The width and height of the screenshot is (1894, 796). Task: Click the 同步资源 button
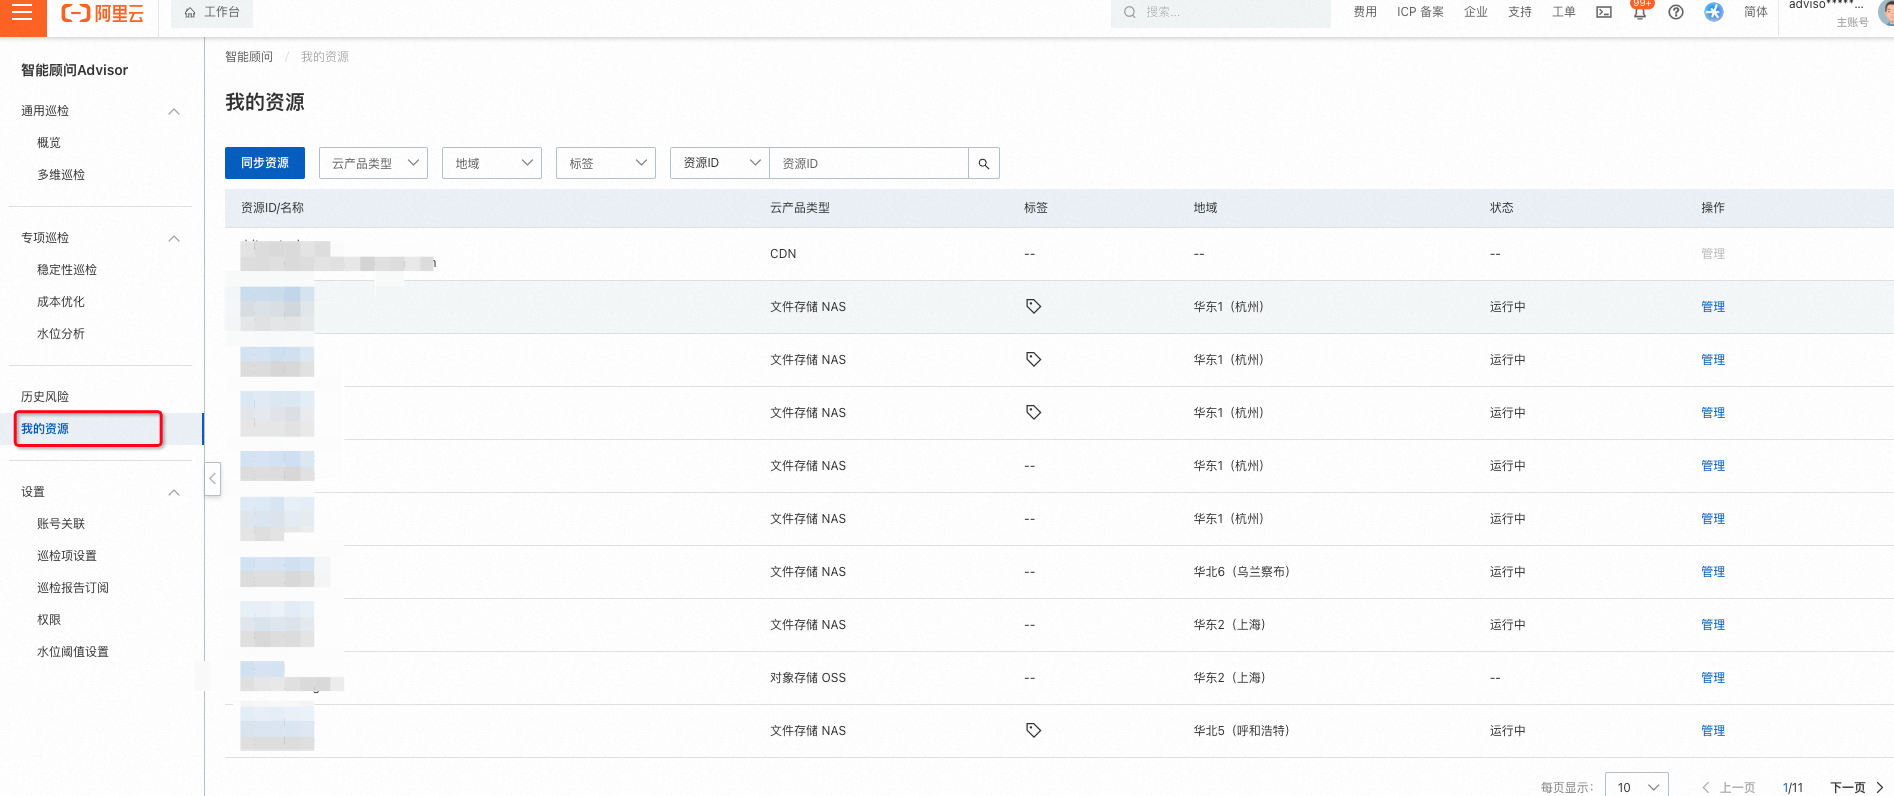click(265, 163)
